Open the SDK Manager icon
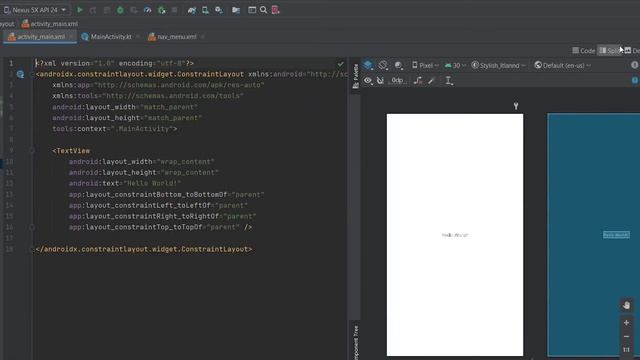Image resolution: width=640 pixels, height=360 pixels. [219, 10]
